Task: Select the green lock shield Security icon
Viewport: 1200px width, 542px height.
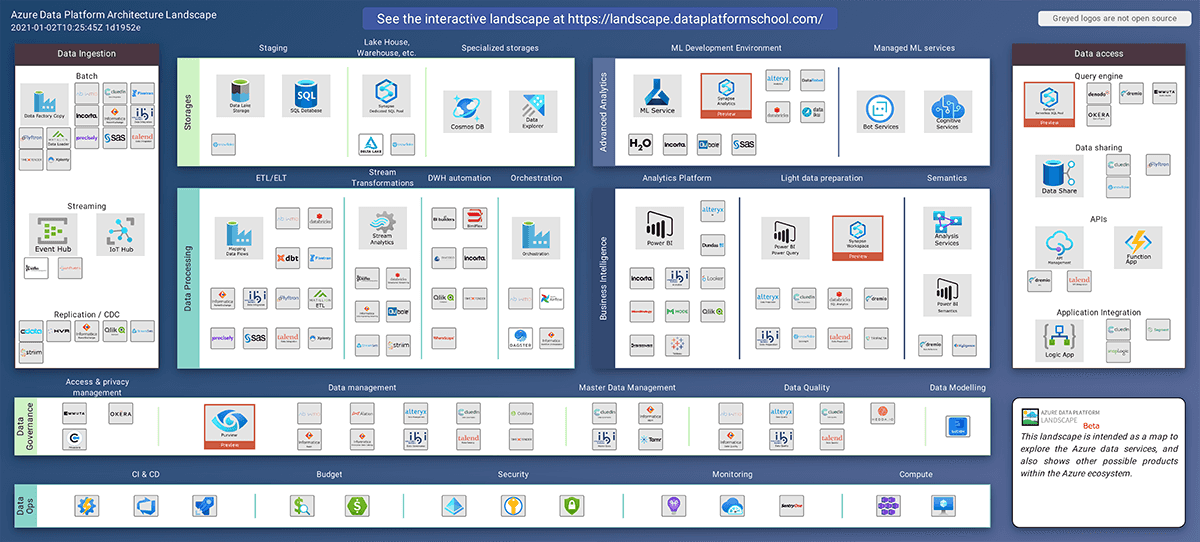Action: [x=572, y=506]
